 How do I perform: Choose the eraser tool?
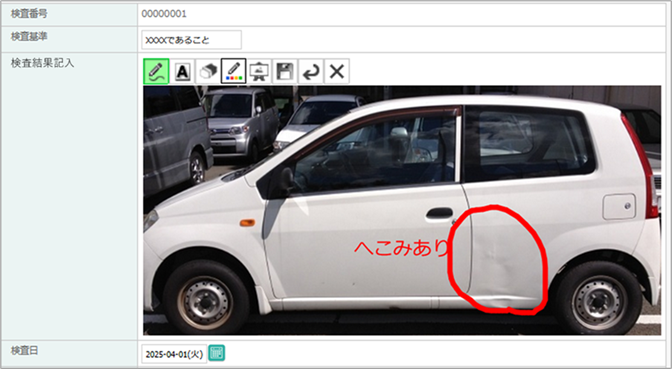click(x=208, y=71)
